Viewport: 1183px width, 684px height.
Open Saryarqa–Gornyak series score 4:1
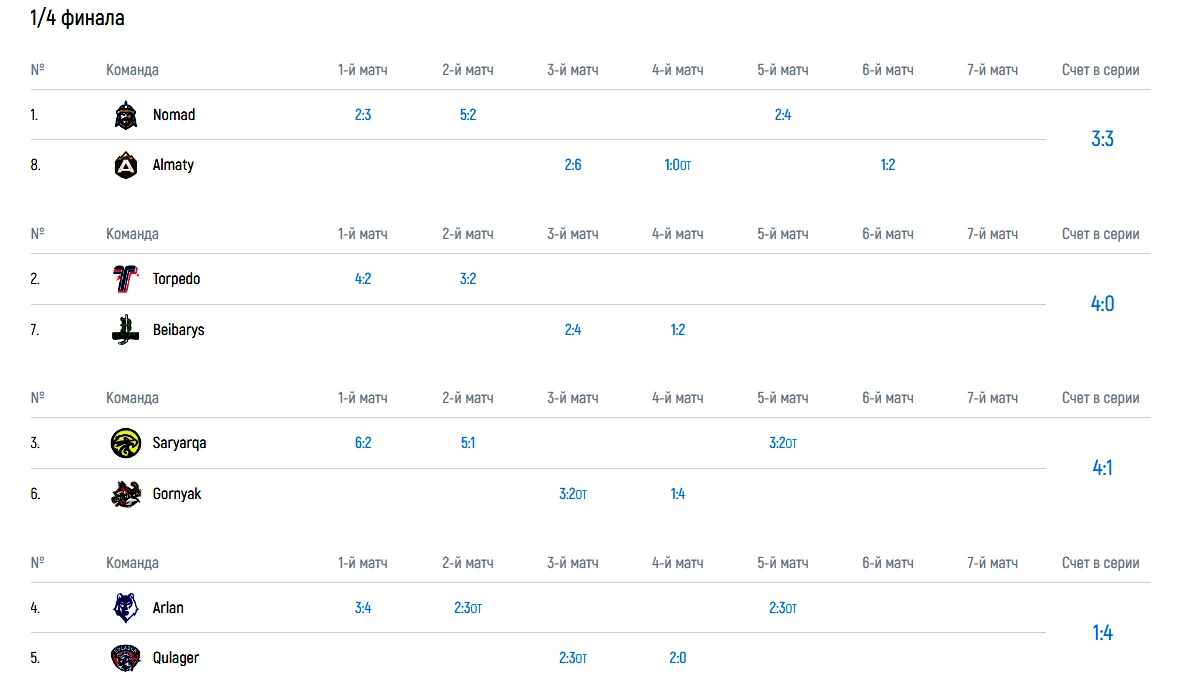tap(1102, 468)
